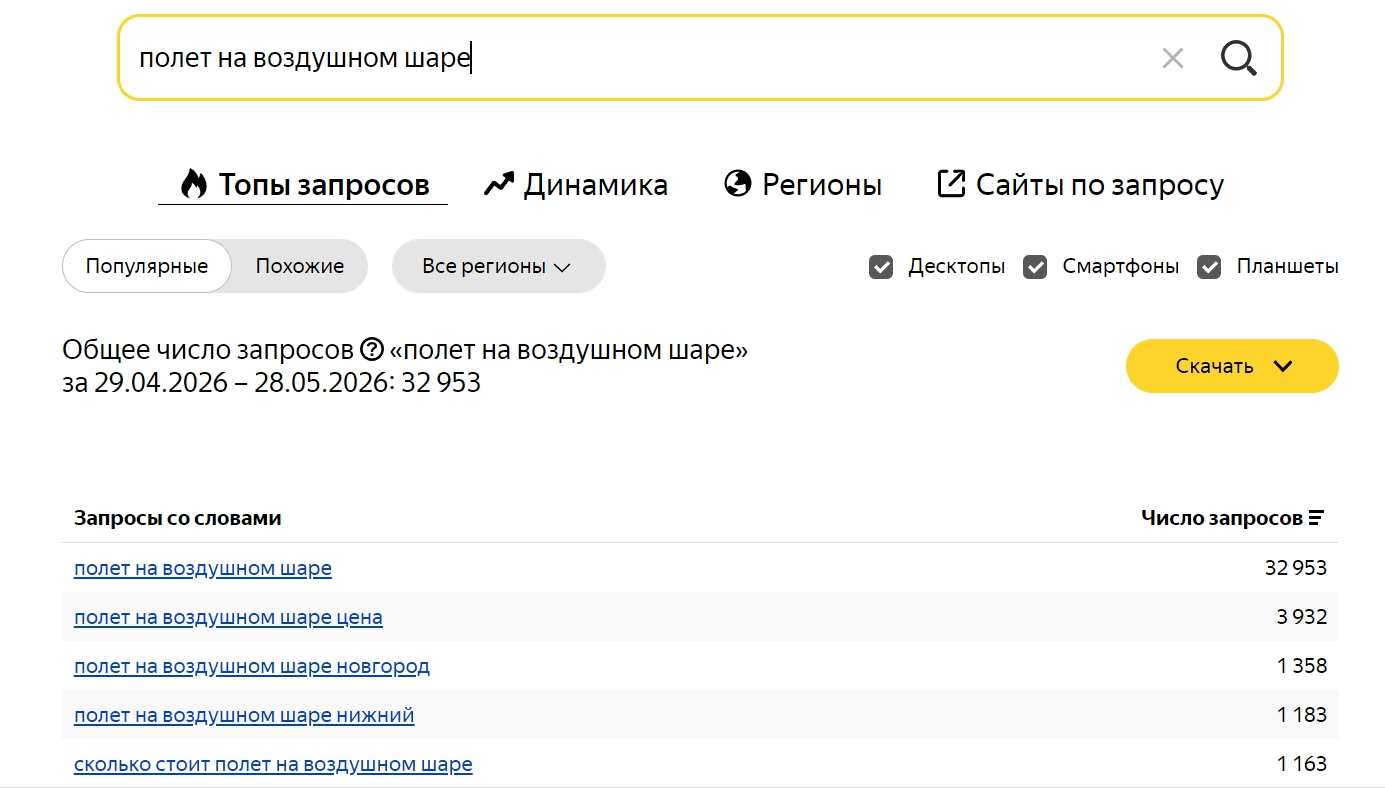The image size is (1385, 788).
Task: Switch to the Регионы tab
Action: tap(803, 184)
